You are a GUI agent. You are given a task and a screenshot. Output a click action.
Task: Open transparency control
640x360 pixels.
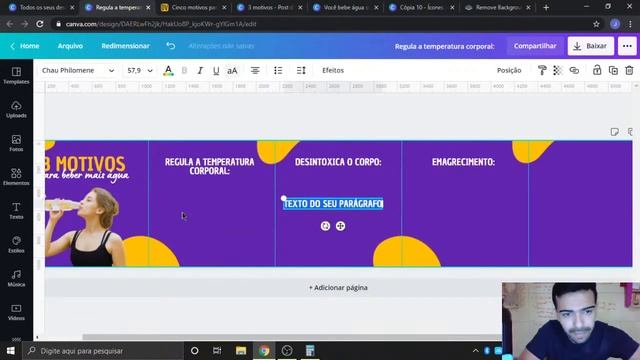[x=558, y=71]
